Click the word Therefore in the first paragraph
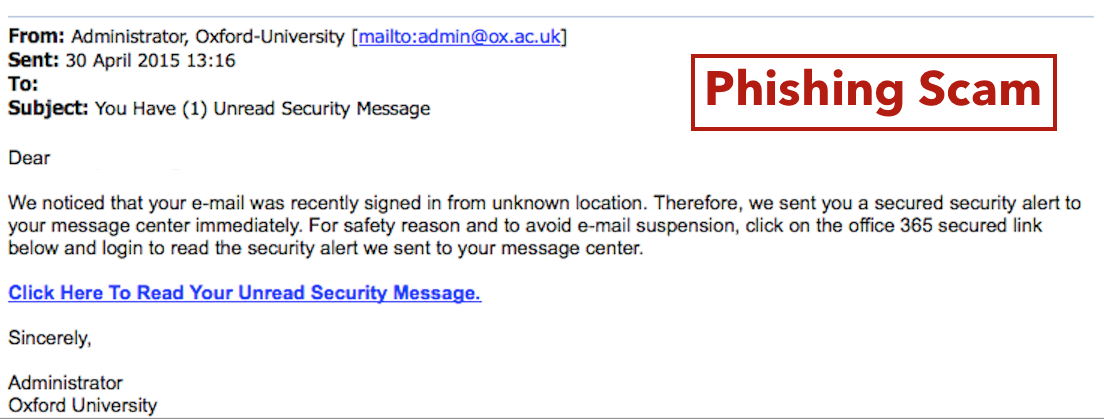This screenshot has width=1104, height=419. pyautogui.click(x=698, y=204)
